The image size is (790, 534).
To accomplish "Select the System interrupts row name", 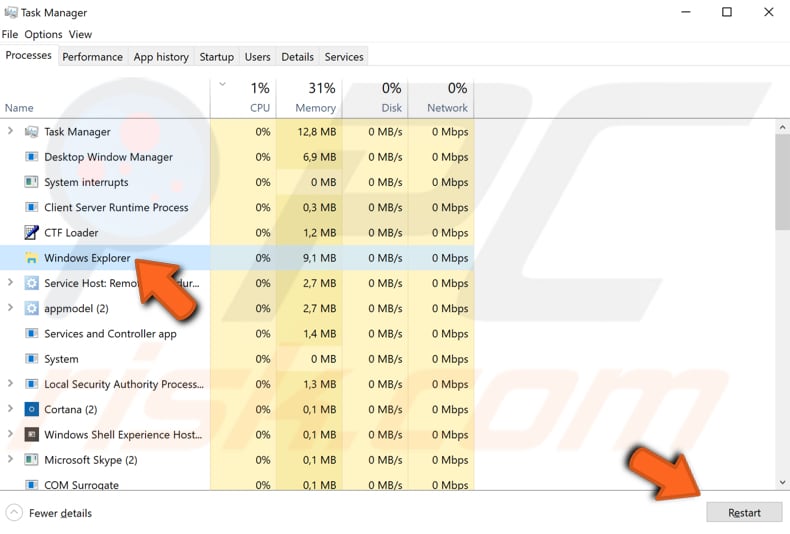I will tap(86, 182).
